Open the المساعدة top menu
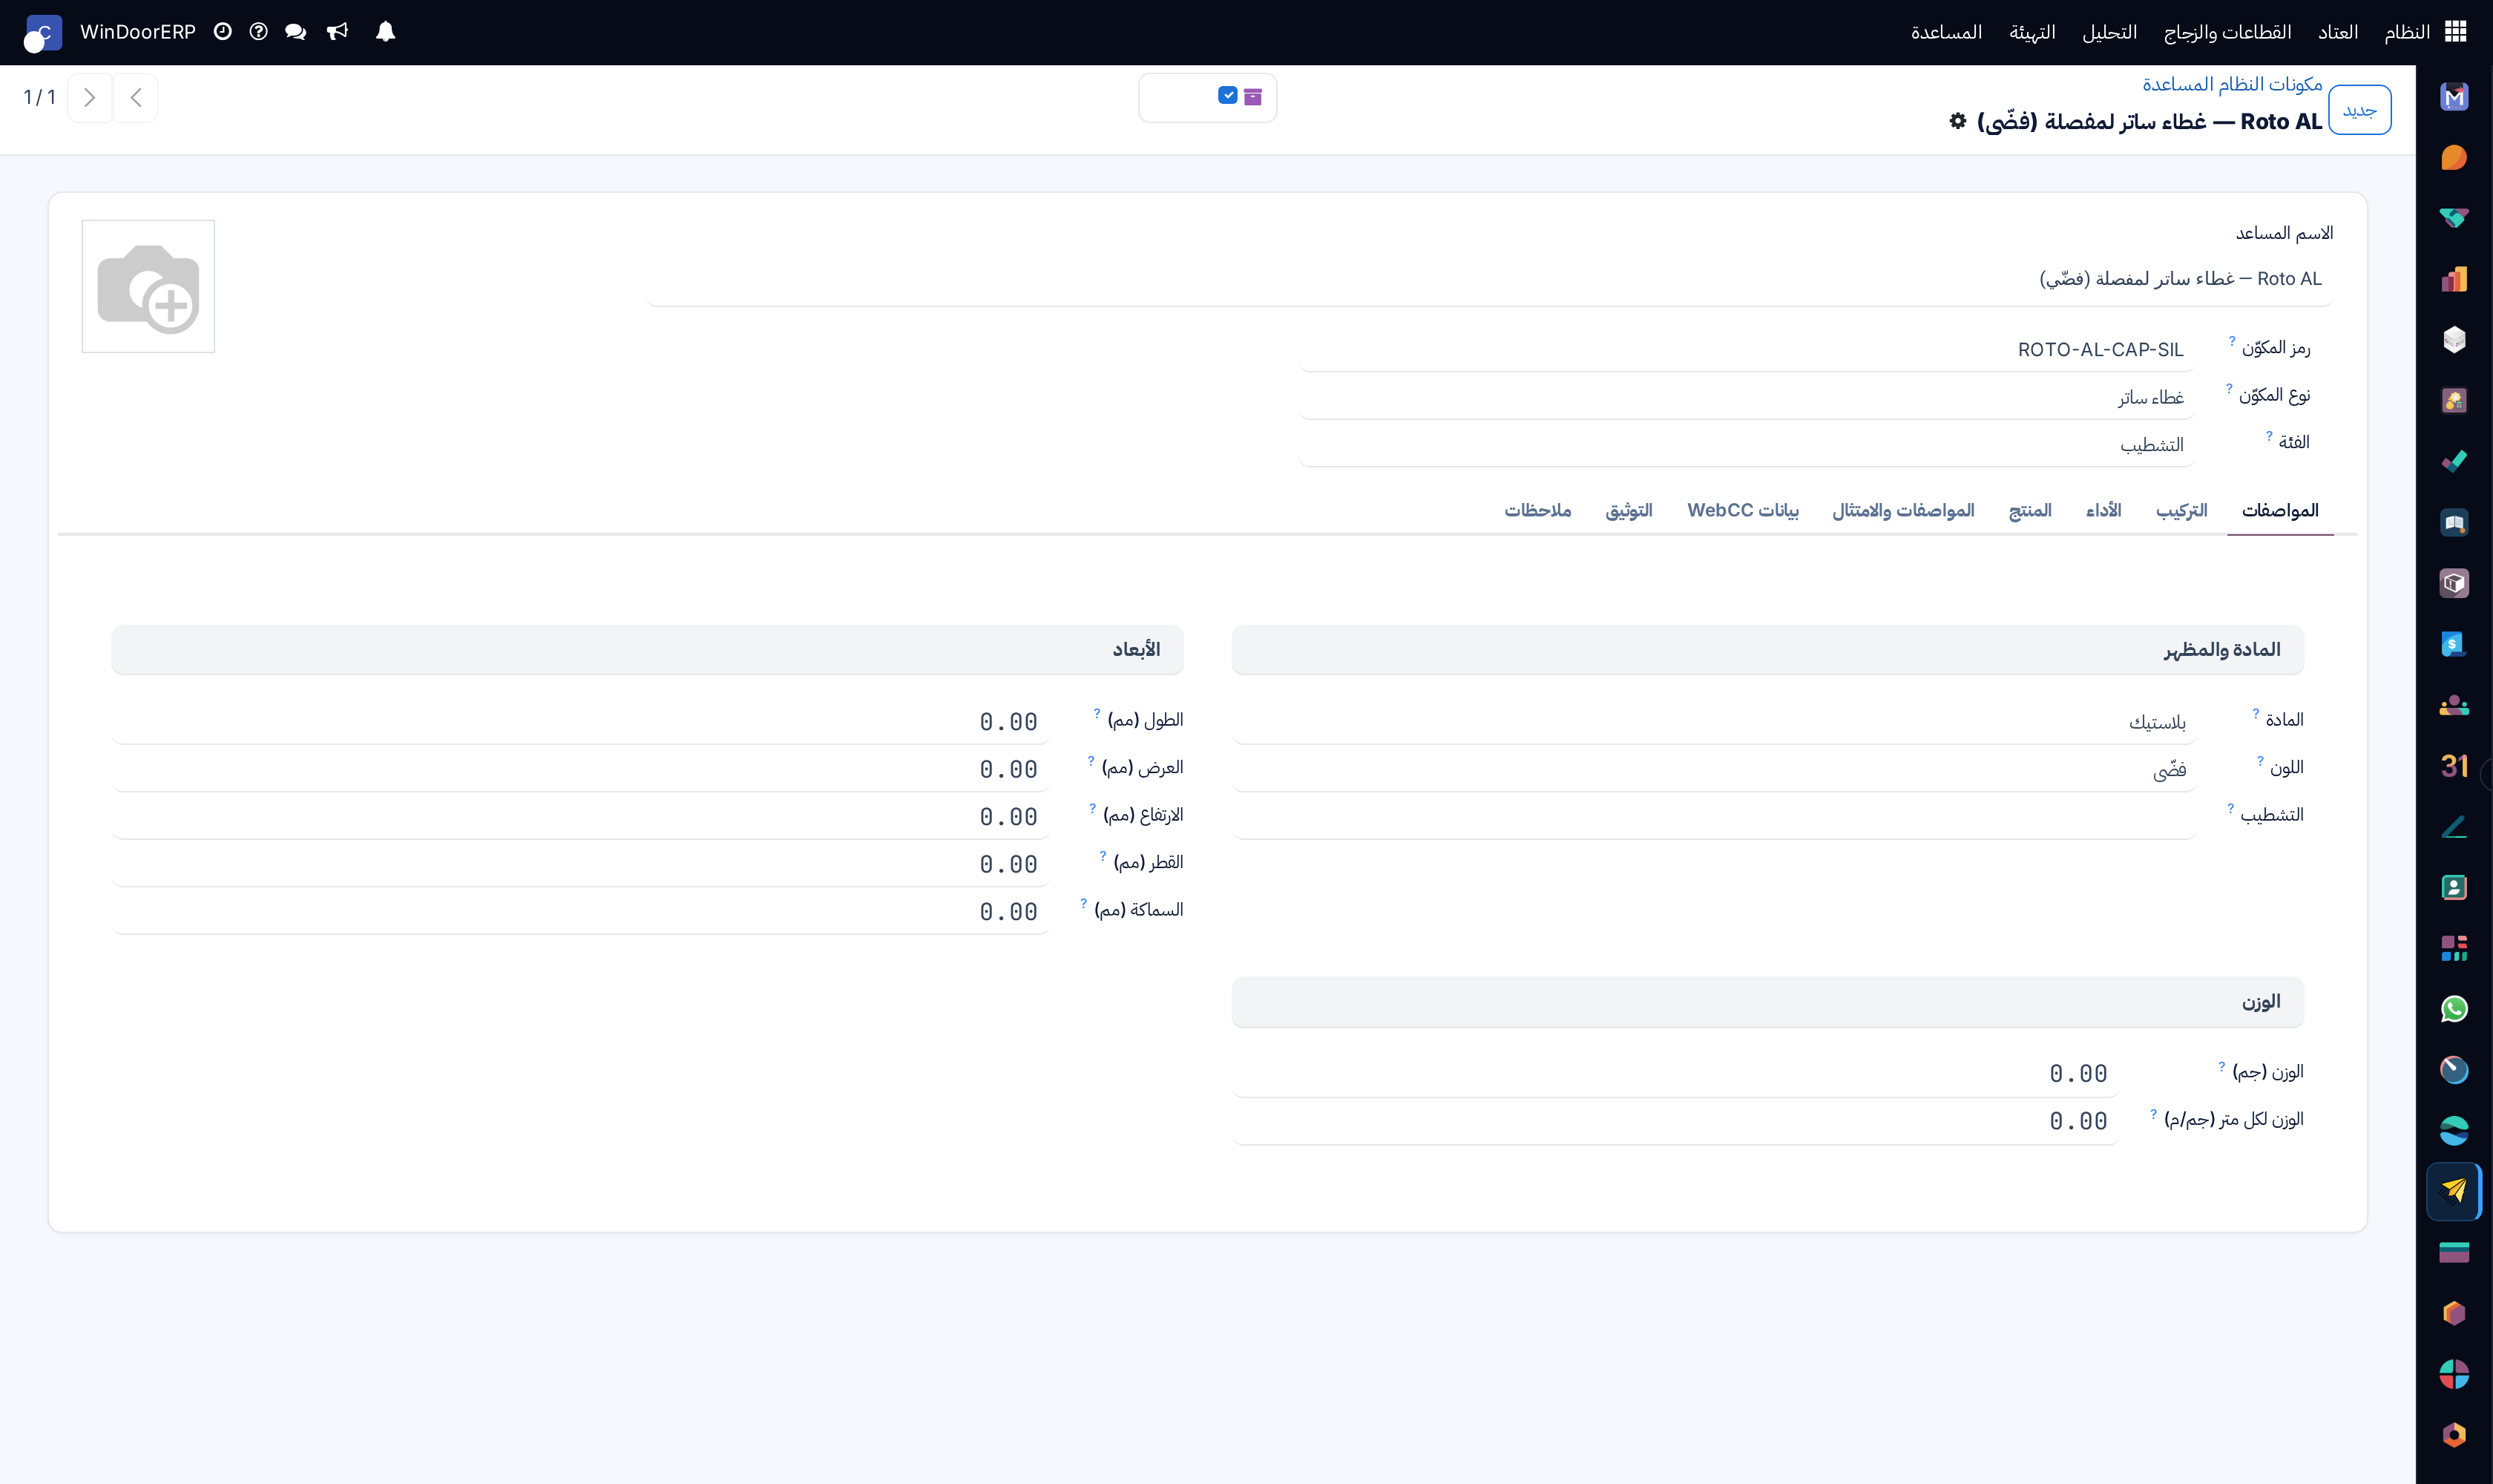Image resolution: width=2493 pixels, height=1484 pixels. pos(1946,32)
